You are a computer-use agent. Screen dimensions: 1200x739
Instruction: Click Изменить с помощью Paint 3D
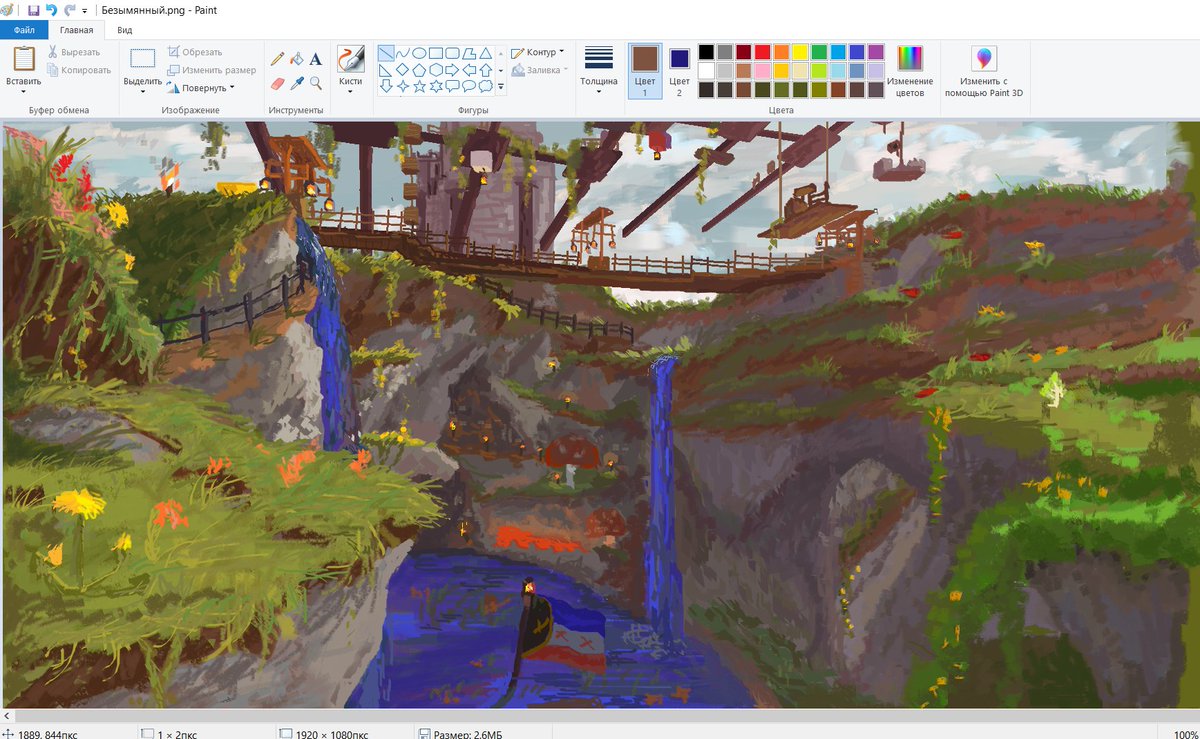984,70
